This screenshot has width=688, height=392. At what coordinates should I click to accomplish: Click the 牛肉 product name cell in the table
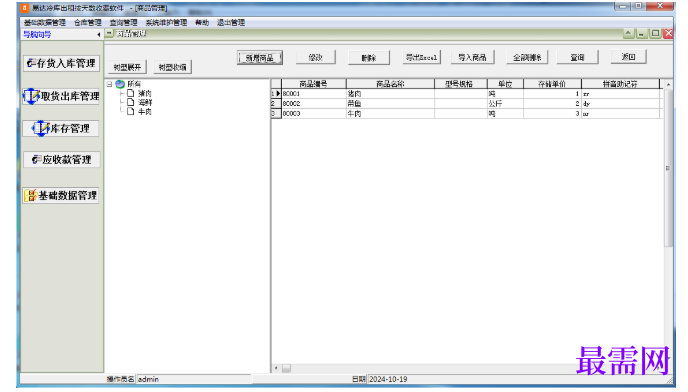point(391,113)
